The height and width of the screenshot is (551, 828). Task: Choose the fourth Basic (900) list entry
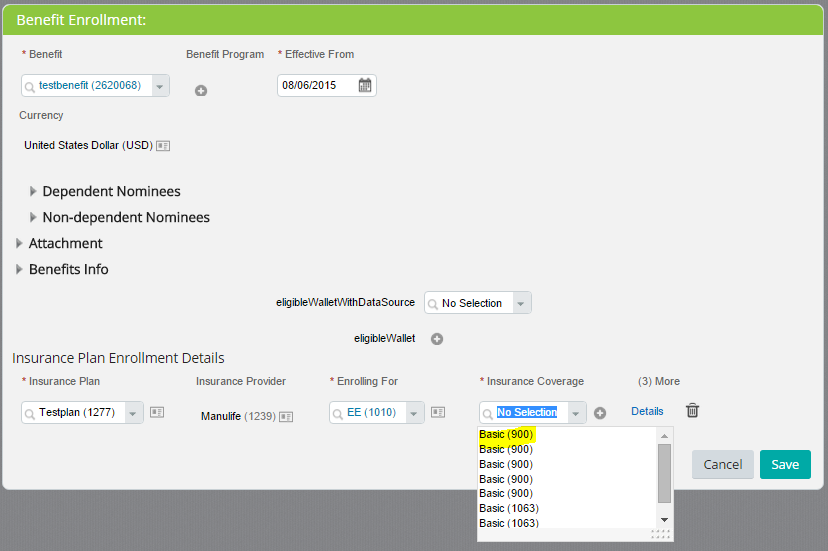[x=506, y=479]
